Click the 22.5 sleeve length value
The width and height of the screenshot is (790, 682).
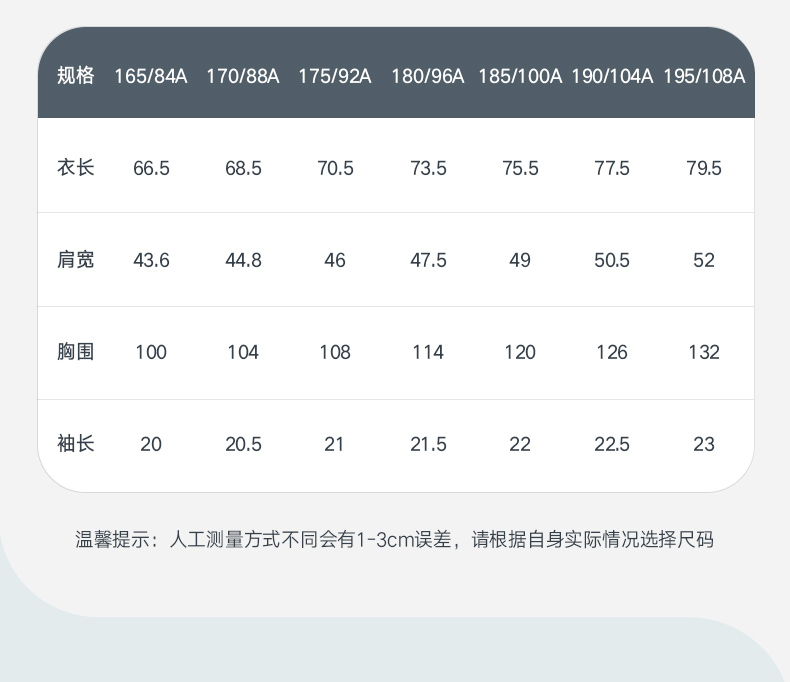pos(612,444)
